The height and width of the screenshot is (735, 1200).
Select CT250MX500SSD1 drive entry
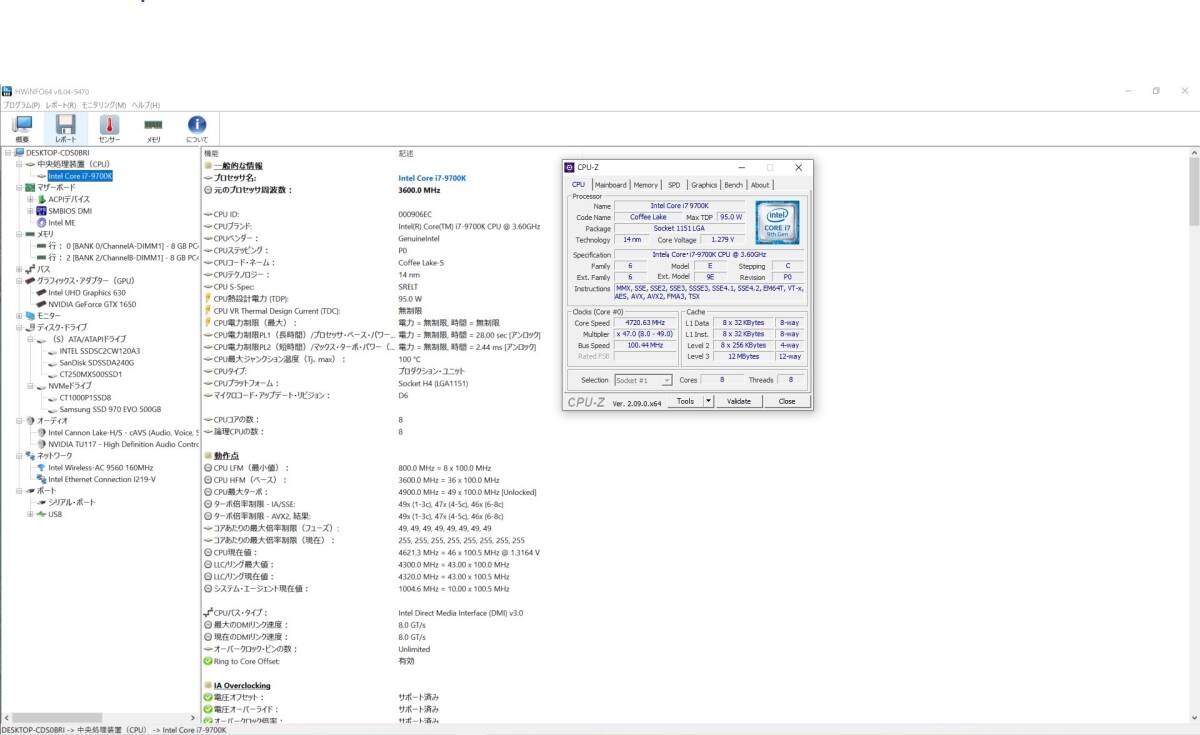point(91,374)
